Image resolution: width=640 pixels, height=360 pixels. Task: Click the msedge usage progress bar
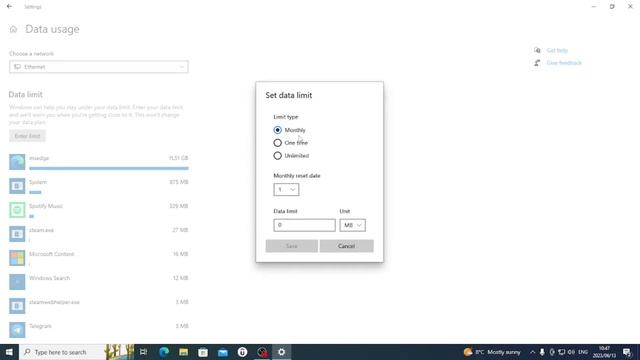tap(109, 168)
